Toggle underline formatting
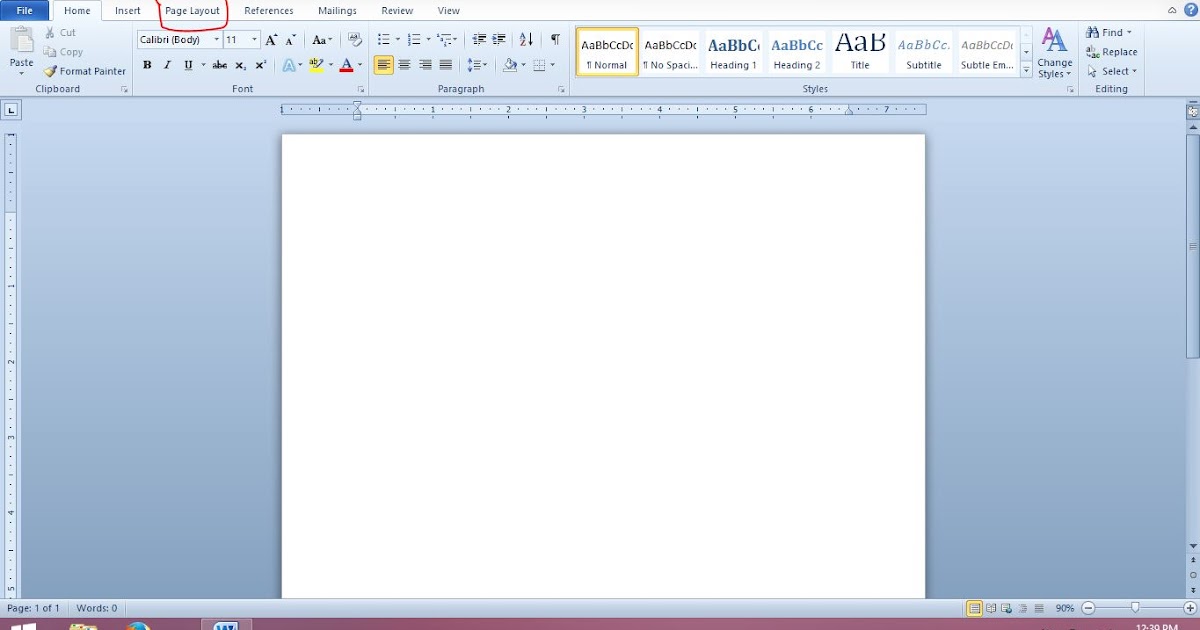This screenshot has width=1200, height=630. pyautogui.click(x=188, y=64)
